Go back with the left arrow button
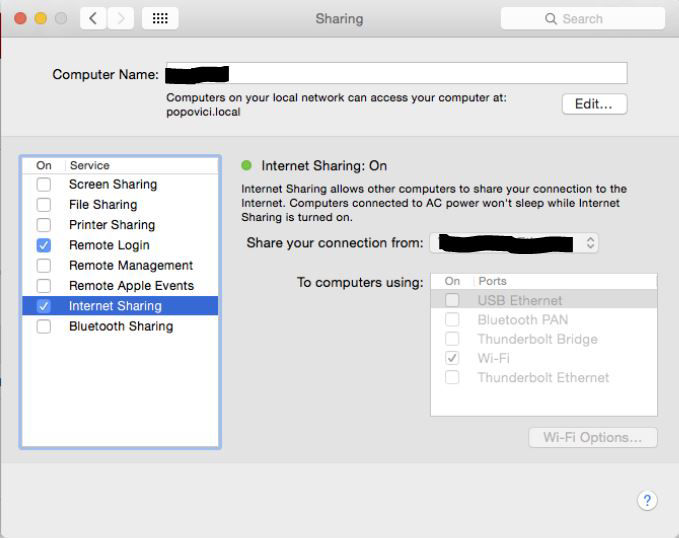The width and height of the screenshot is (679, 539). click(93, 18)
